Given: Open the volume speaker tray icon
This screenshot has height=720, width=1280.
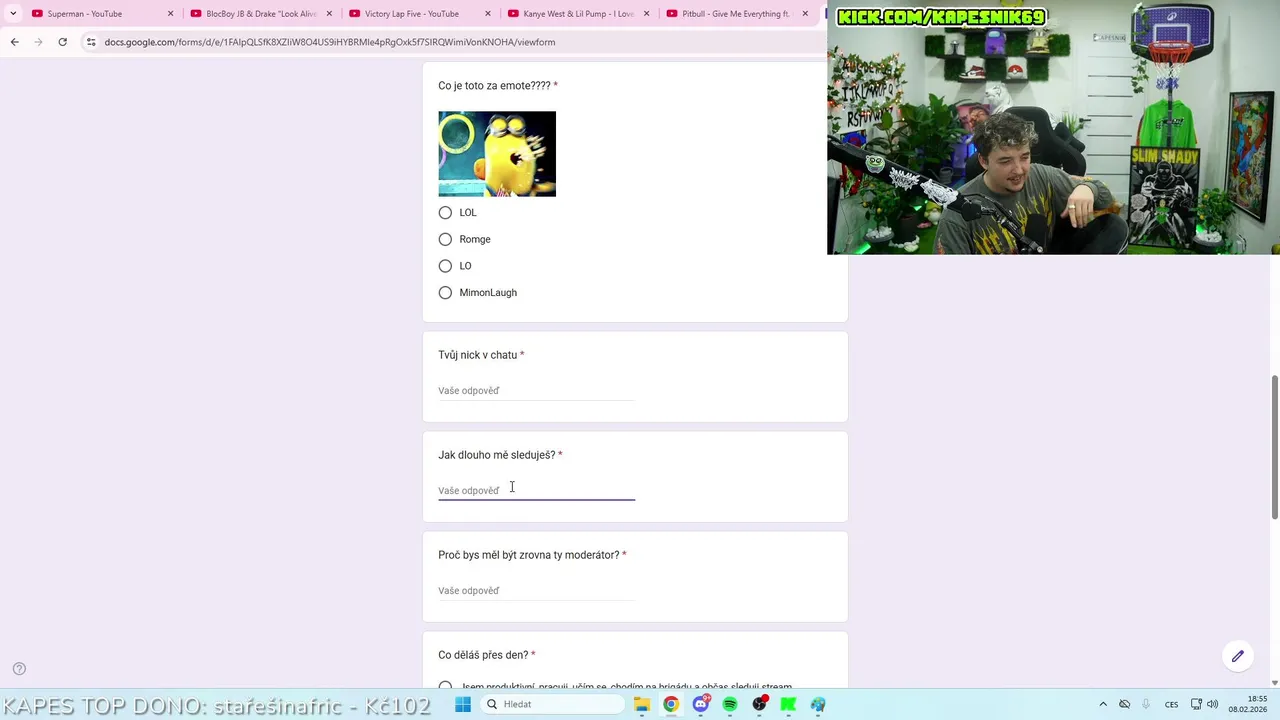Looking at the screenshot, I should [x=1212, y=704].
